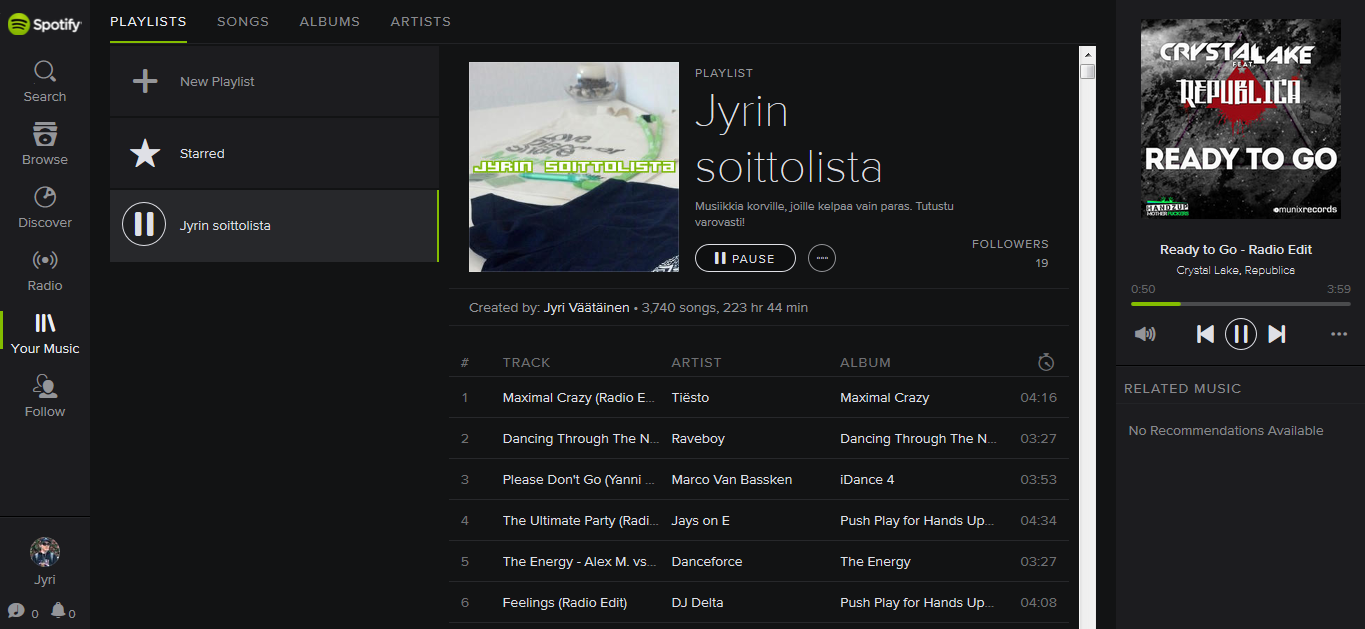1365x629 pixels.
Task: Click the Spotify logo
Action: point(45,24)
